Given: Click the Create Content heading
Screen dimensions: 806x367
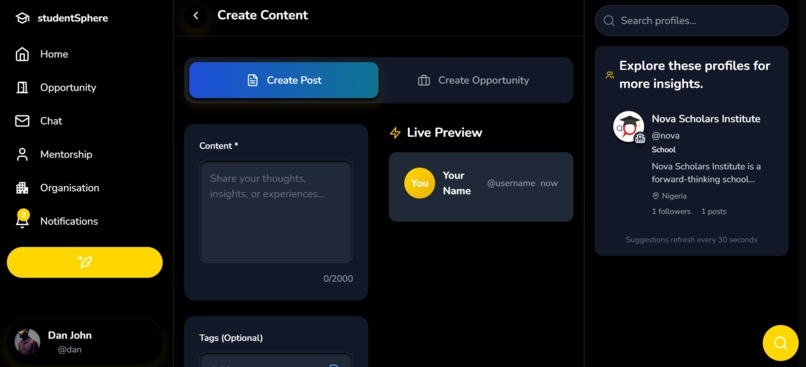Looking at the screenshot, I should click(263, 15).
